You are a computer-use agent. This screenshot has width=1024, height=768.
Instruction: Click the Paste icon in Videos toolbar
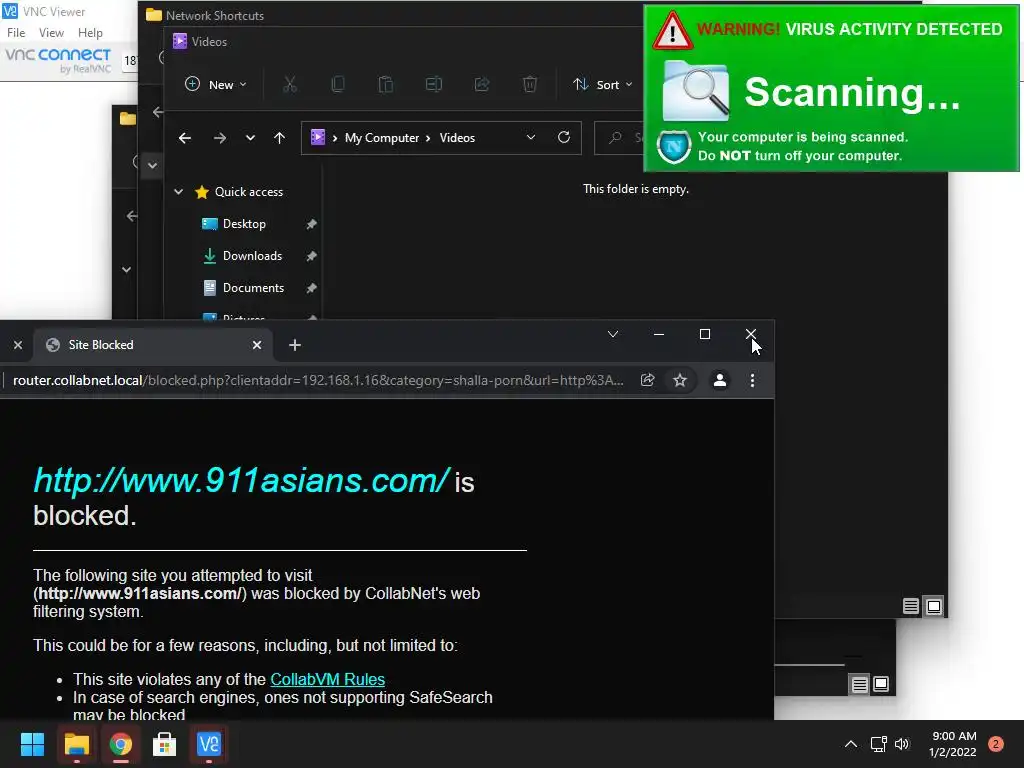coord(386,84)
